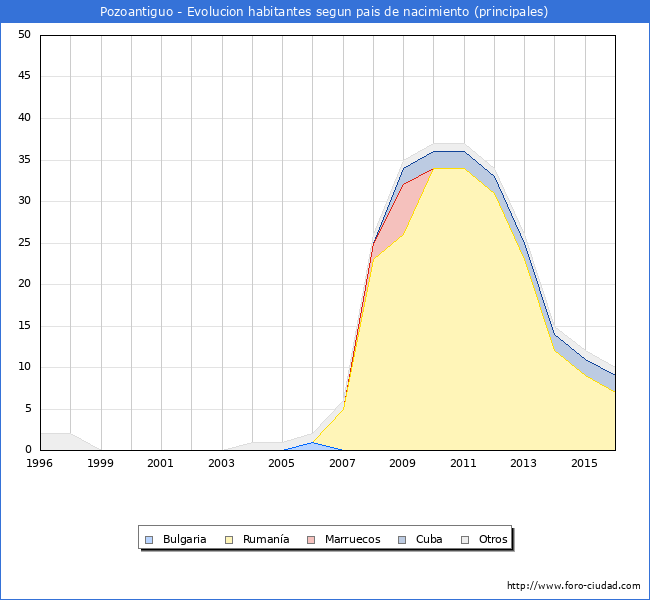The width and height of the screenshot is (650, 600).
Task: Click the 0 y-axis label
Action: pos(28,449)
